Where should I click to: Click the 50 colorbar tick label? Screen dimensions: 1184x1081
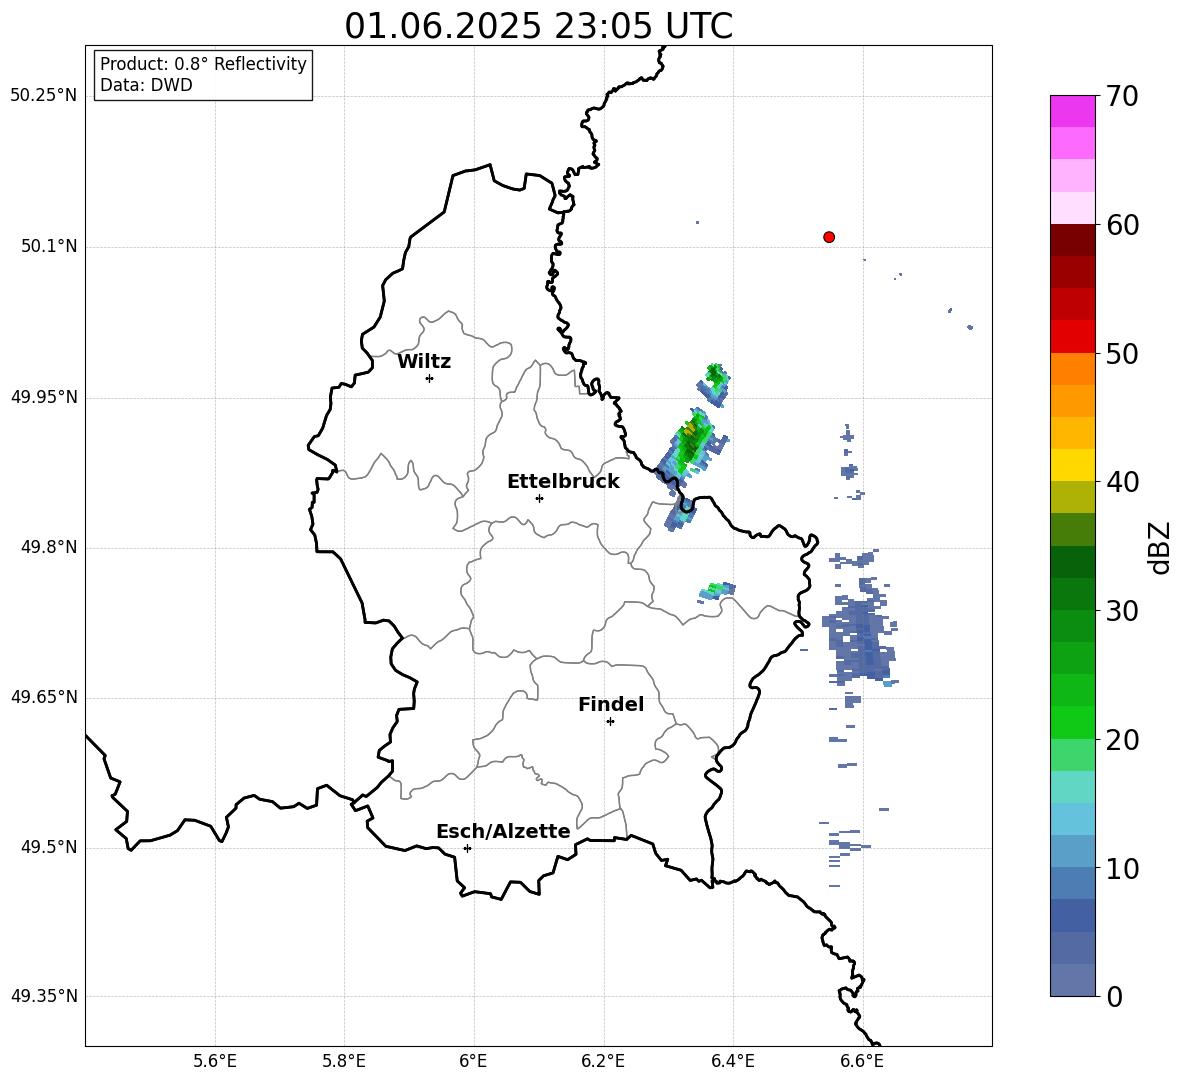[x=1122, y=353]
